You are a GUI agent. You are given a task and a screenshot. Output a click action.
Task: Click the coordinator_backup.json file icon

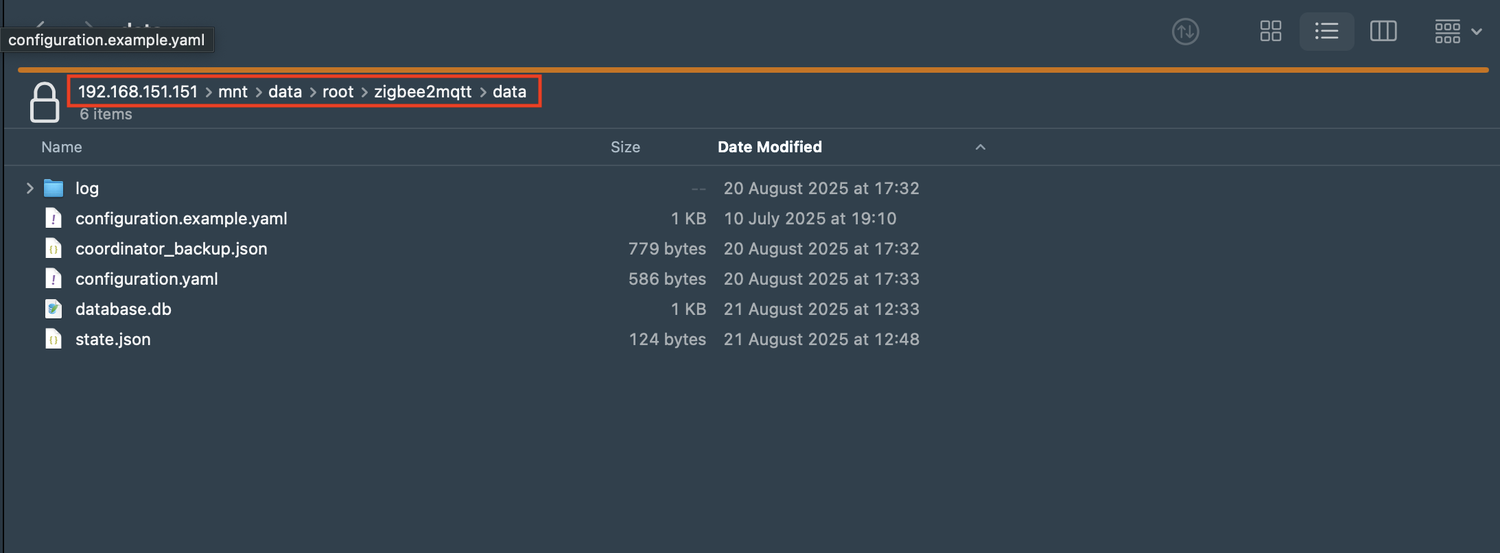(x=54, y=248)
